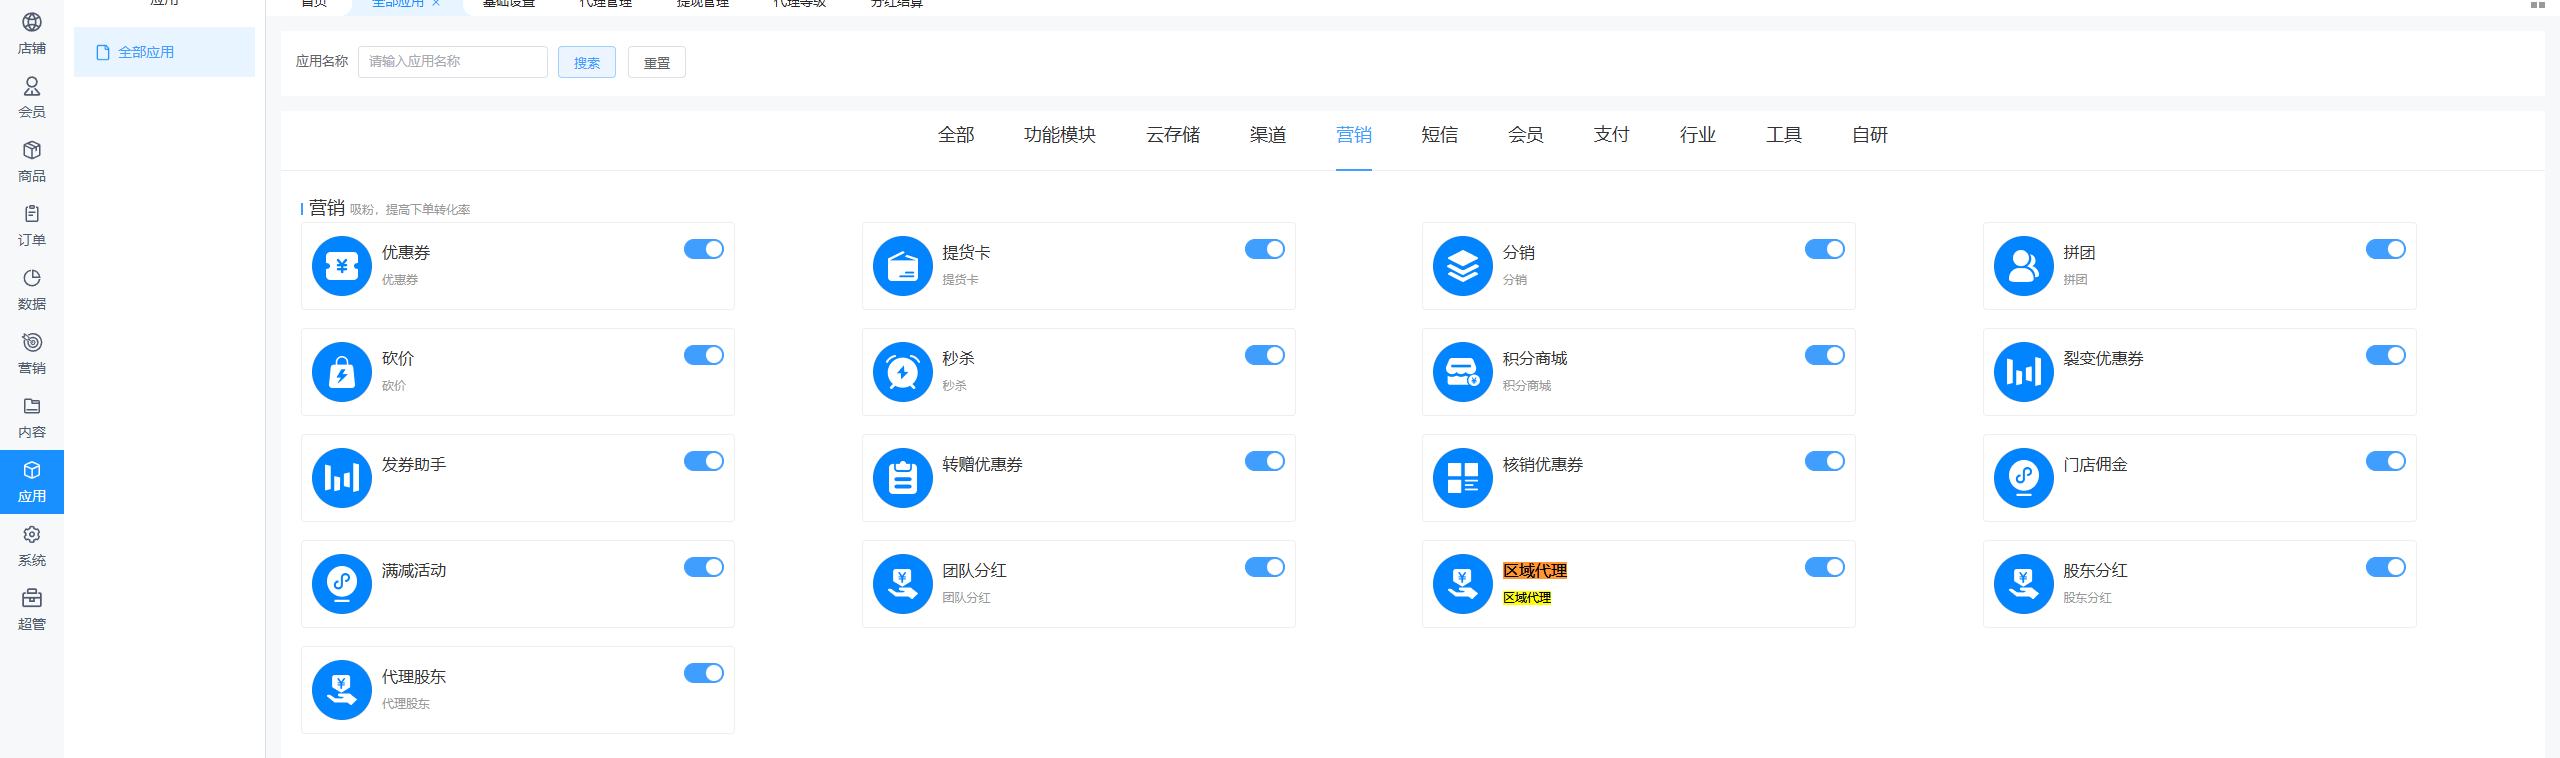The height and width of the screenshot is (758, 2560).
Task: Open the 订单 sidebar section
Action: click(x=32, y=226)
